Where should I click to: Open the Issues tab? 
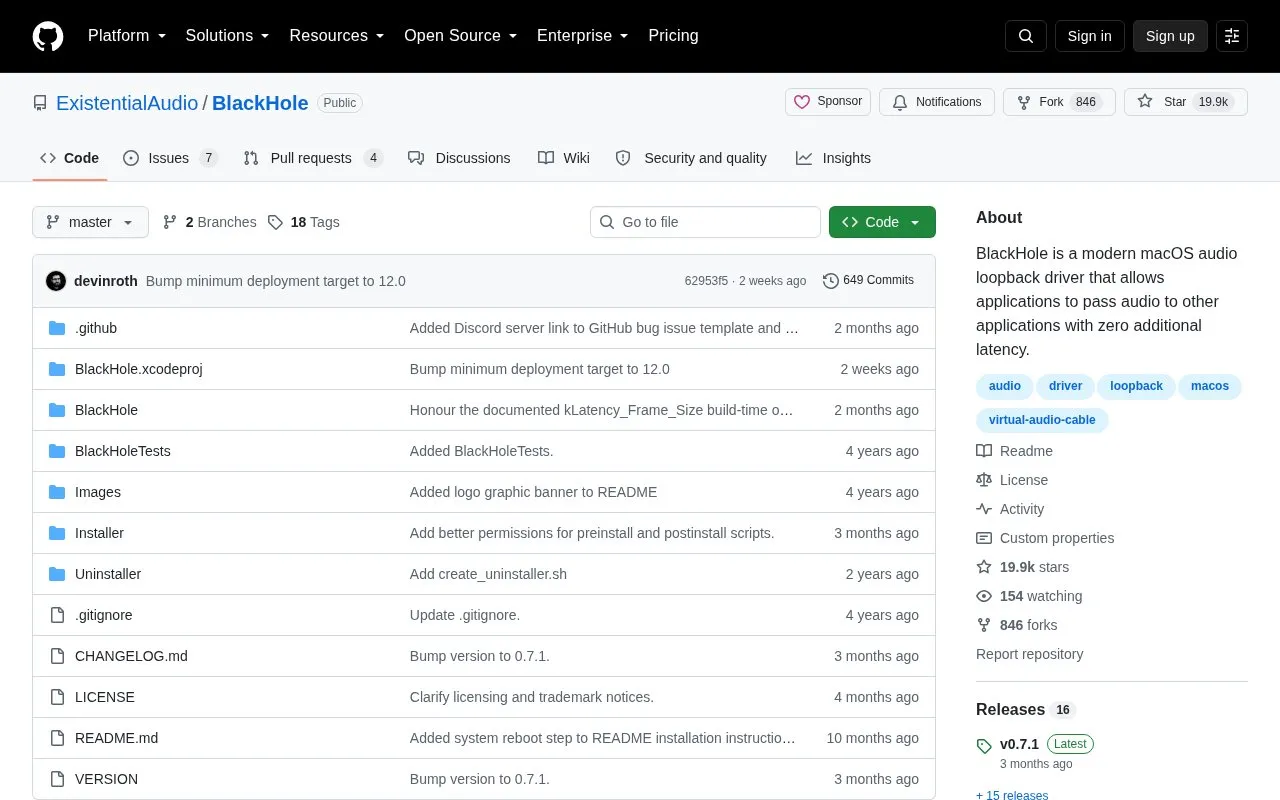coord(170,158)
